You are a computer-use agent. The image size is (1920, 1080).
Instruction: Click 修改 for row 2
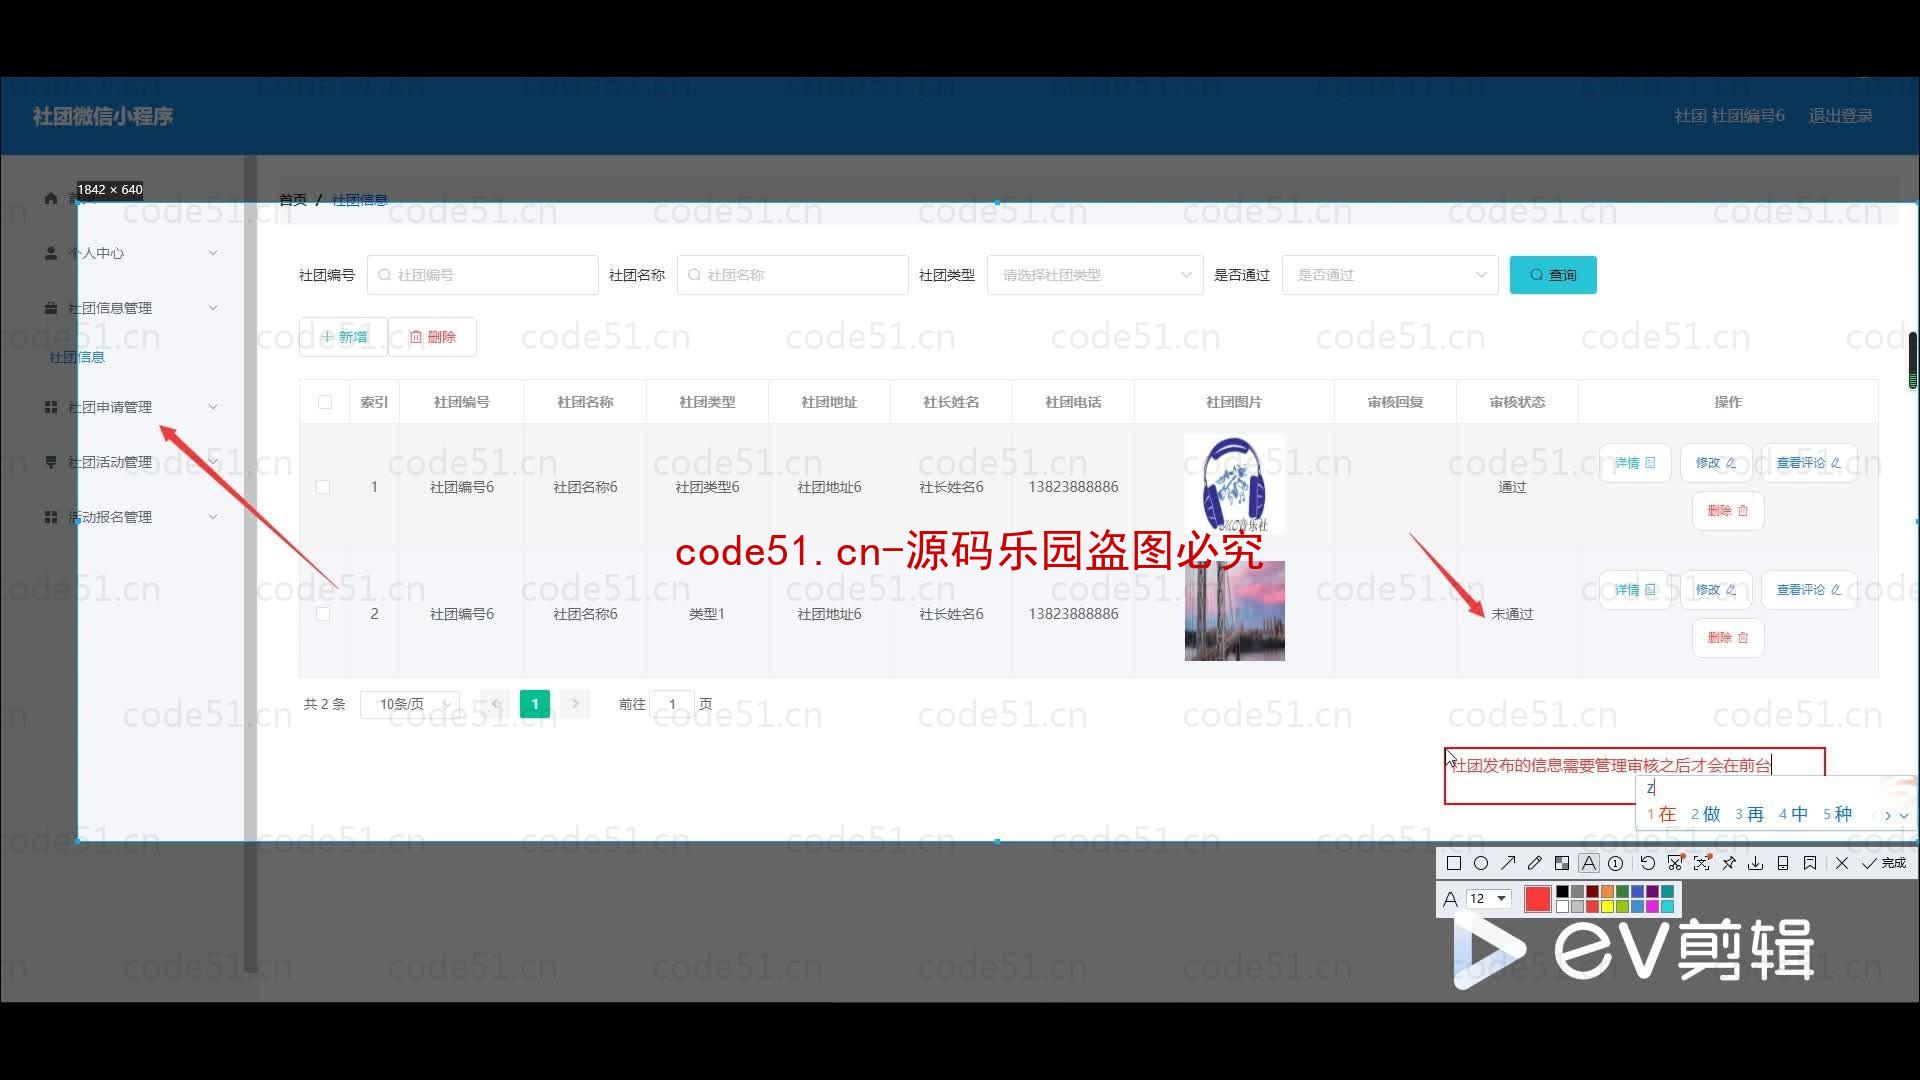(1716, 590)
